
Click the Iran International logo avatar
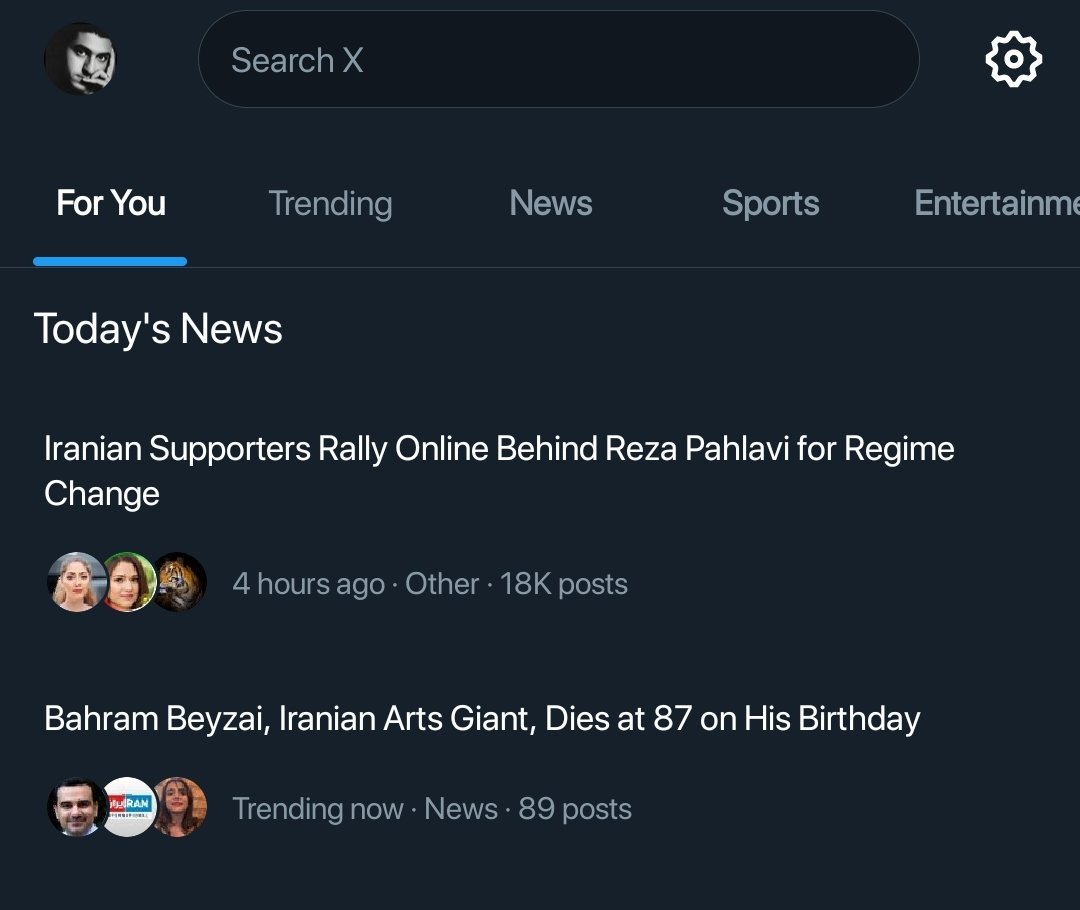pyautogui.click(x=129, y=807)
